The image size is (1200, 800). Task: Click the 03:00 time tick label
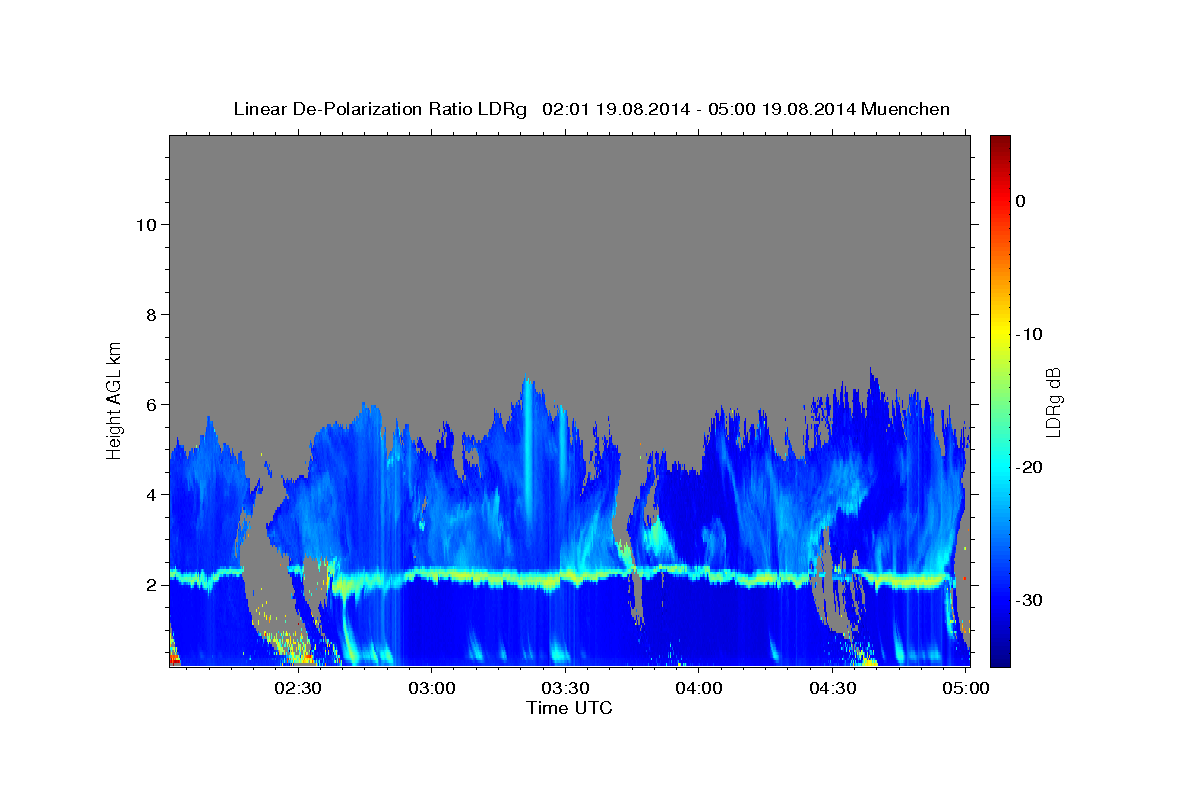[432, 688]
